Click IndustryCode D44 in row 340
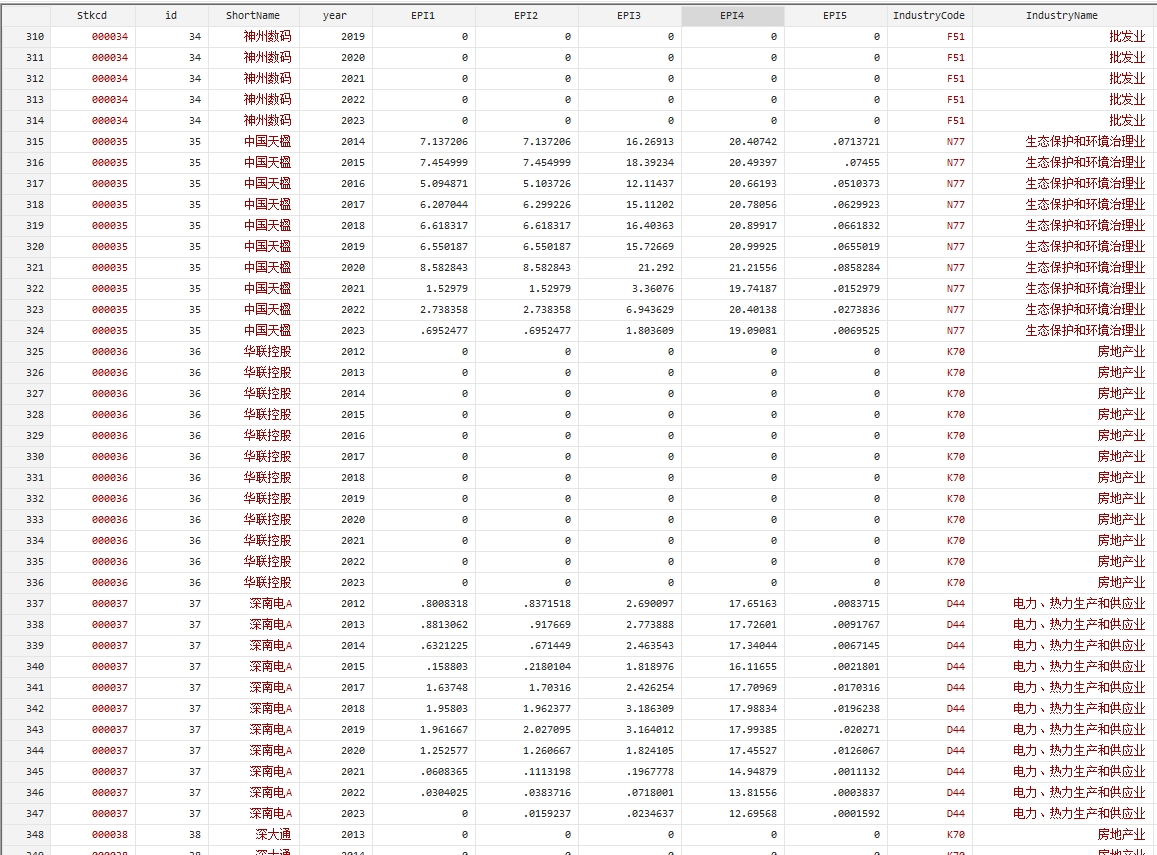This screenshot has width=1157, height=855. click(x=956, y=667)
